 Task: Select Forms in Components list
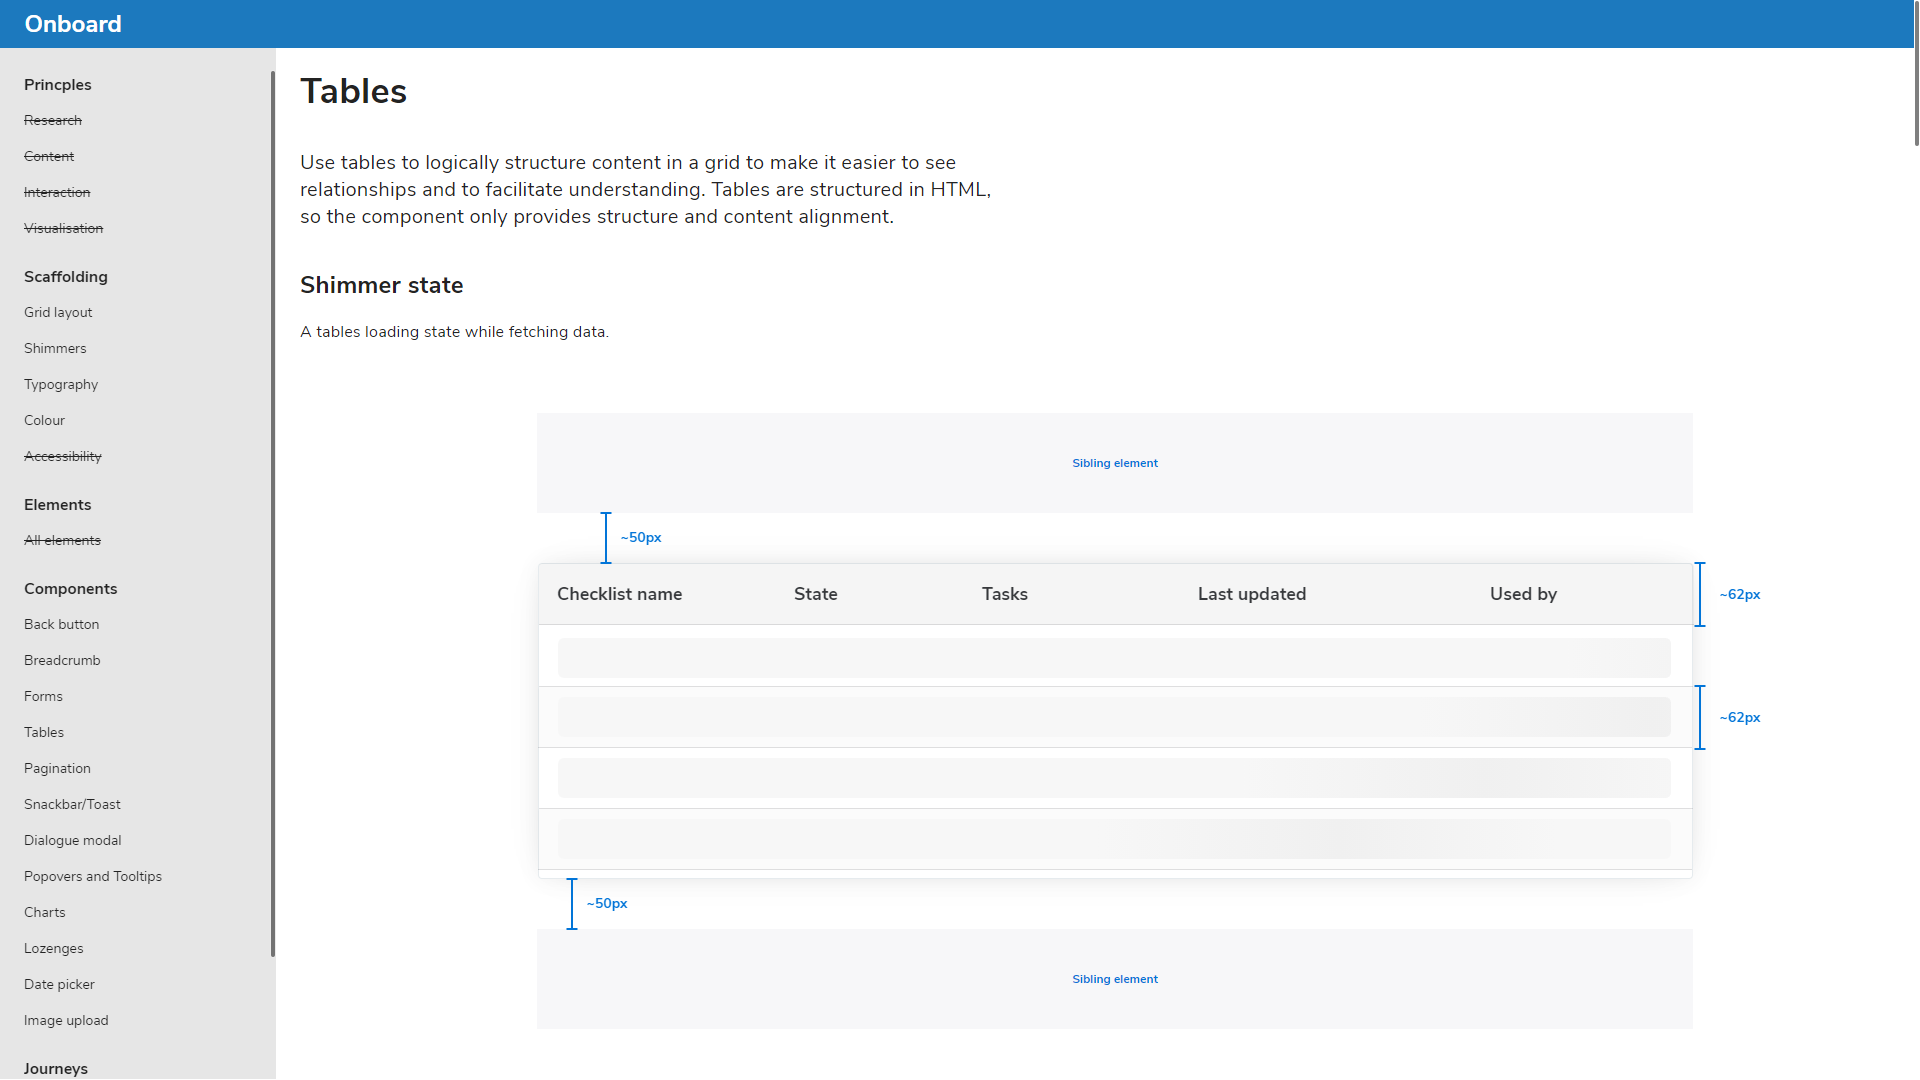pyautogui.click(x=43, y=696)
